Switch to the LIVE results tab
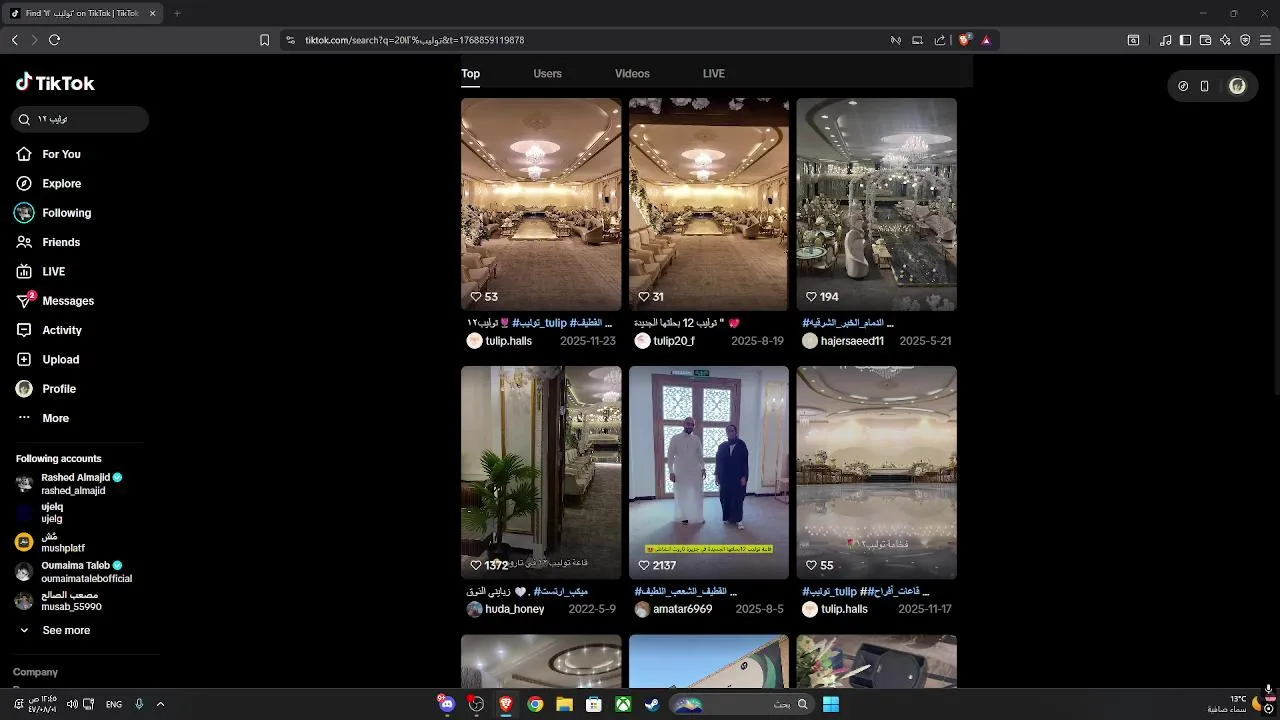 (x=713, y=74)
